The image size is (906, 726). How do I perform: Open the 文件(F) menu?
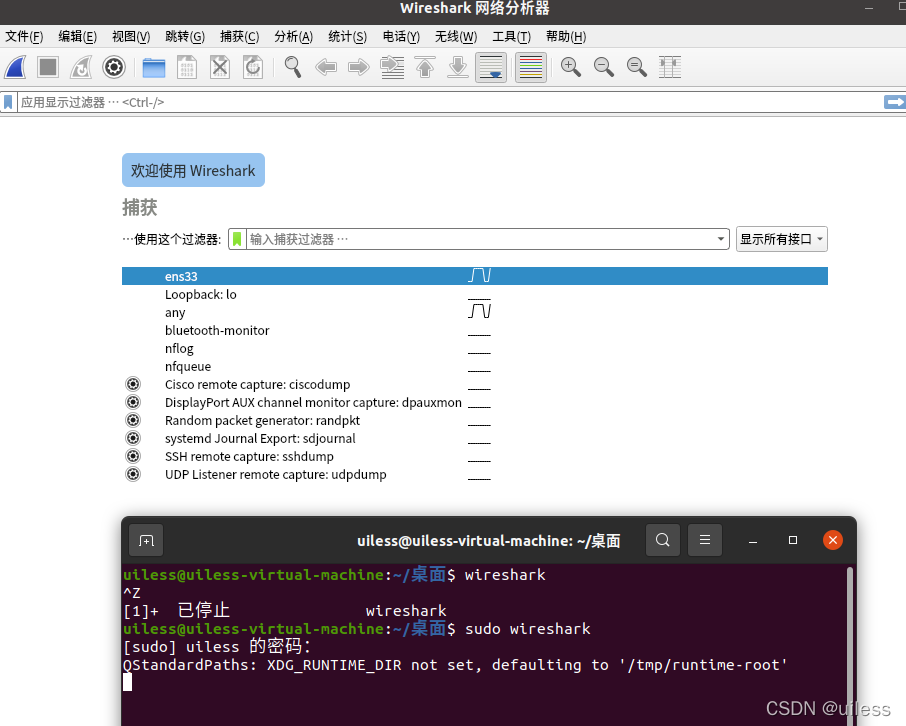(24, 37)
